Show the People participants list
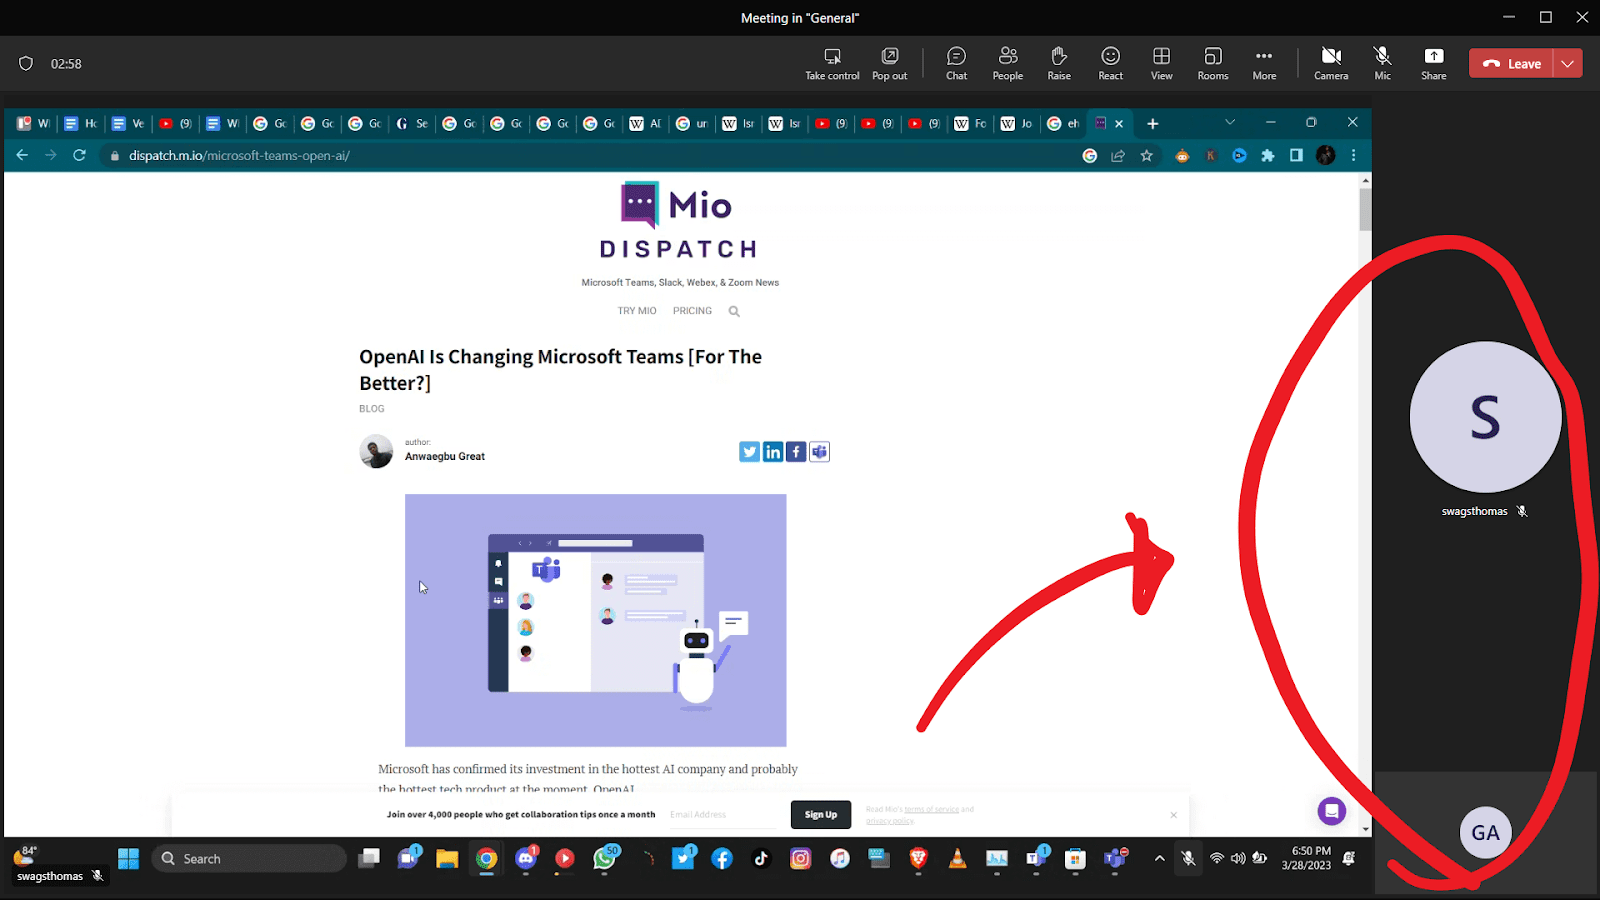The width and height of the screenshot is (1600, 900). tap(1008, 64)
